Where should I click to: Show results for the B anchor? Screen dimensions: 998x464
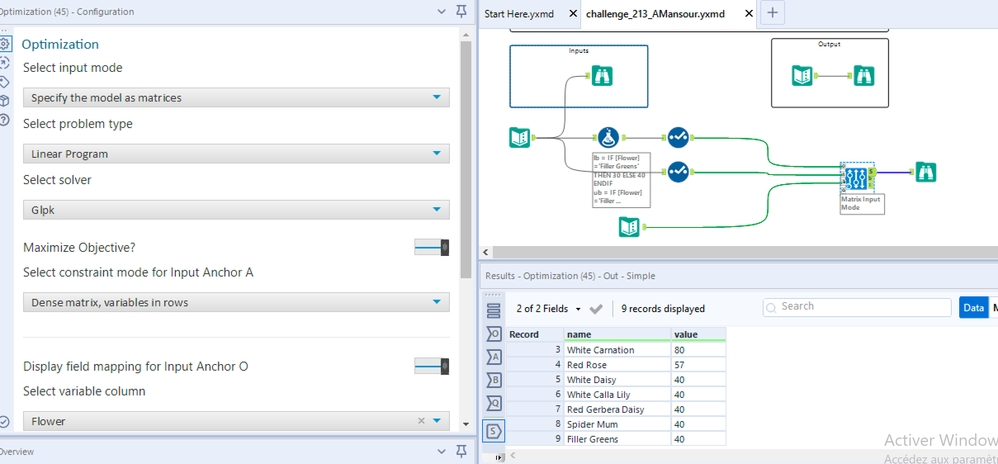[494, 381]
